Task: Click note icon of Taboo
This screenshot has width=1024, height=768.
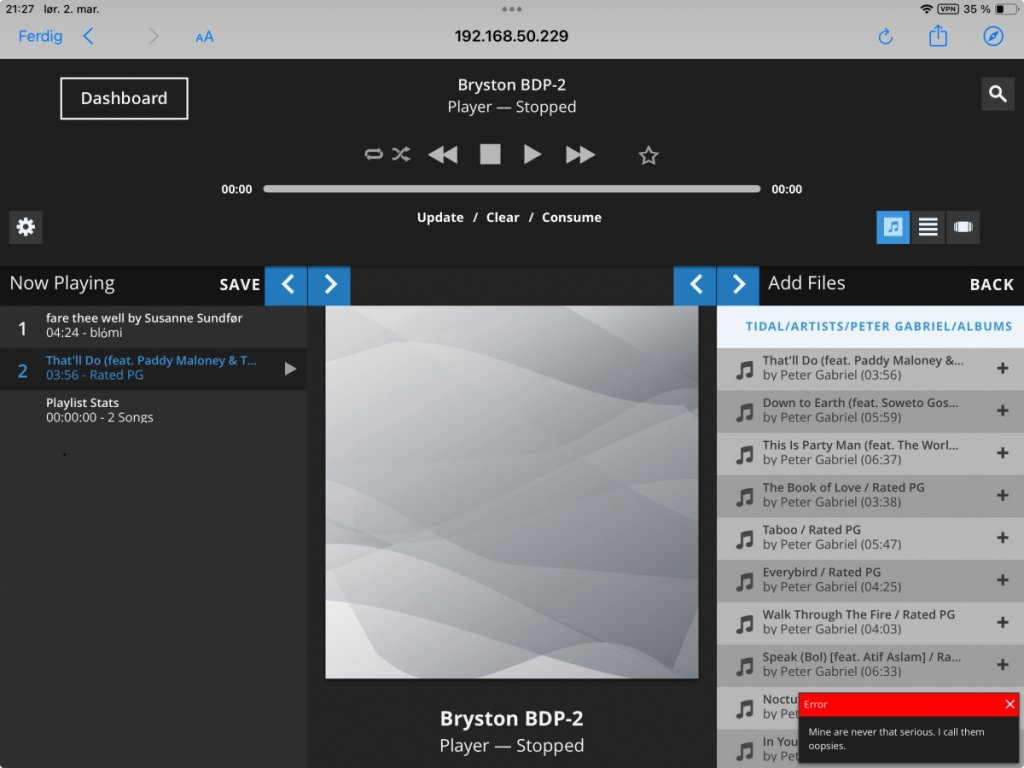Action: (x=744, y=539)
